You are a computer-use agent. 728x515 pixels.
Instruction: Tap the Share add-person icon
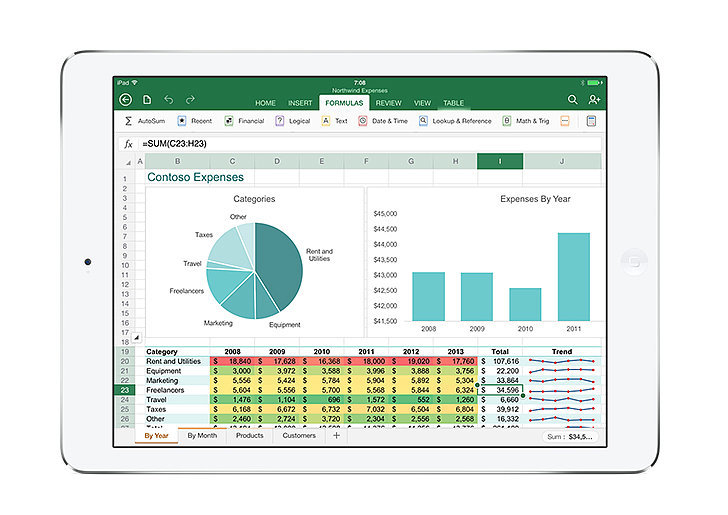pyautogui.click(x=594, y=100)
